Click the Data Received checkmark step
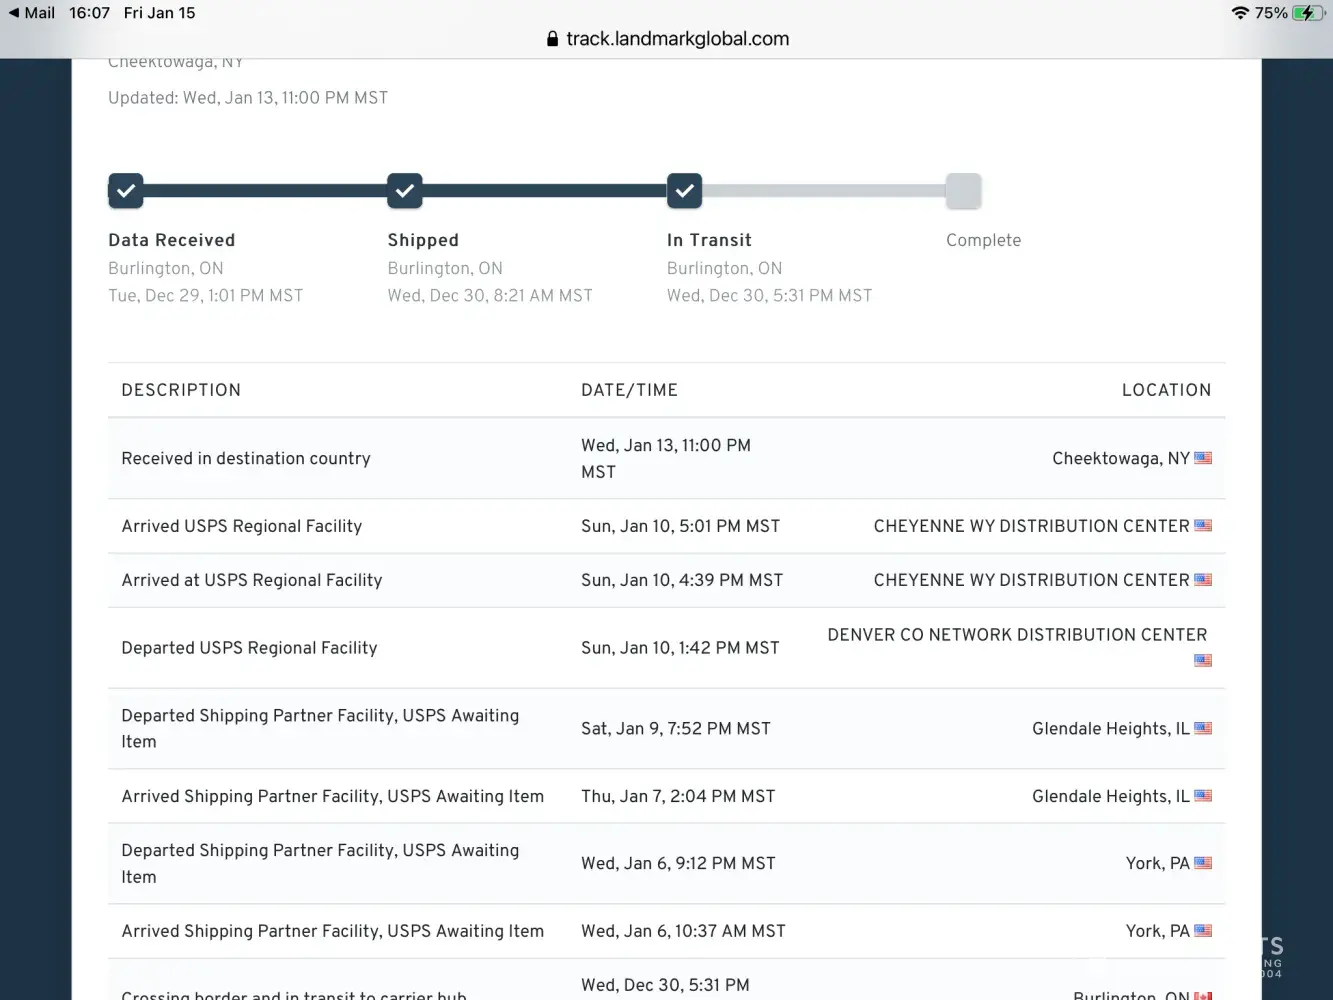Image resolution: width=1333 pixels, height=1000 pixels. [126, 191]
